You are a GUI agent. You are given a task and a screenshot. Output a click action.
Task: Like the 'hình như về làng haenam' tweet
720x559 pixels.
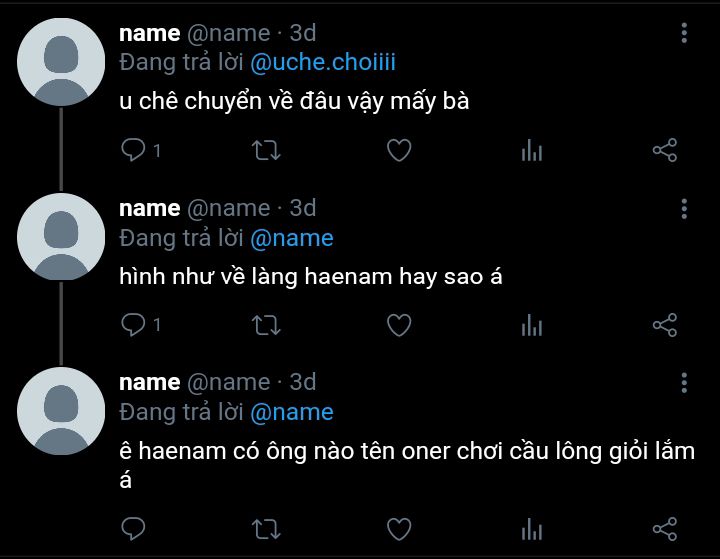coord(399,325)
